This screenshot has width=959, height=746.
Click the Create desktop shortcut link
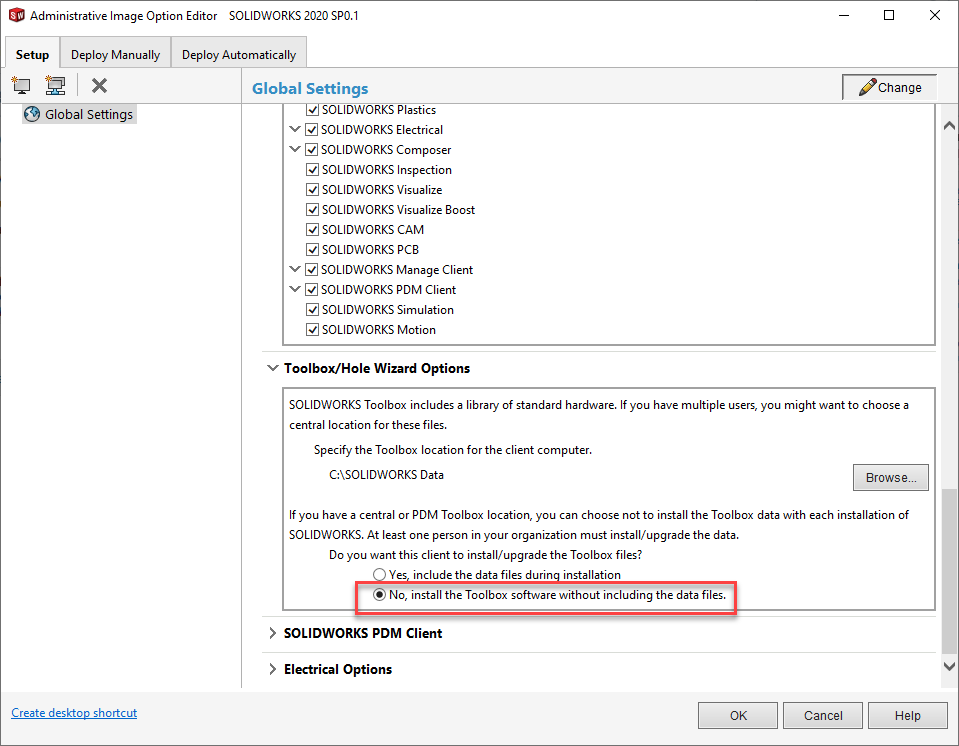(x=74, y=713)
